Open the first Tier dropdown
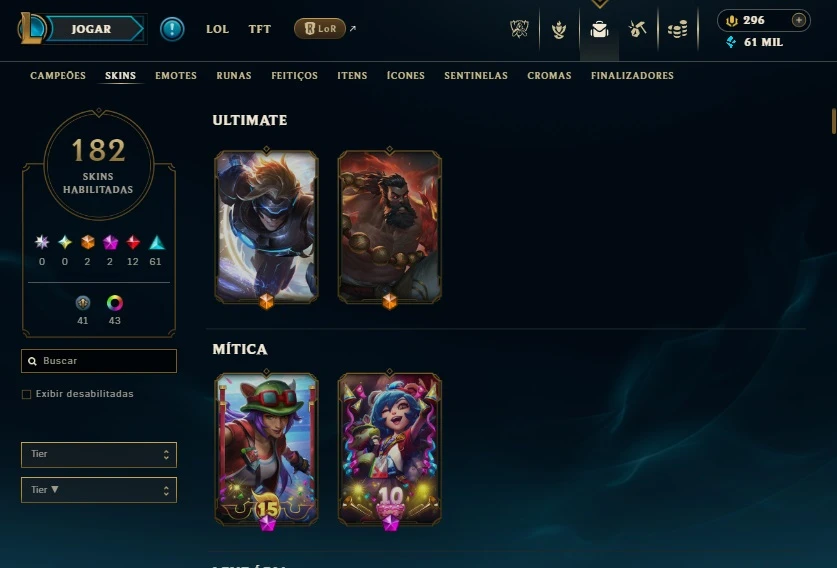837x568 pixels. 99,454
